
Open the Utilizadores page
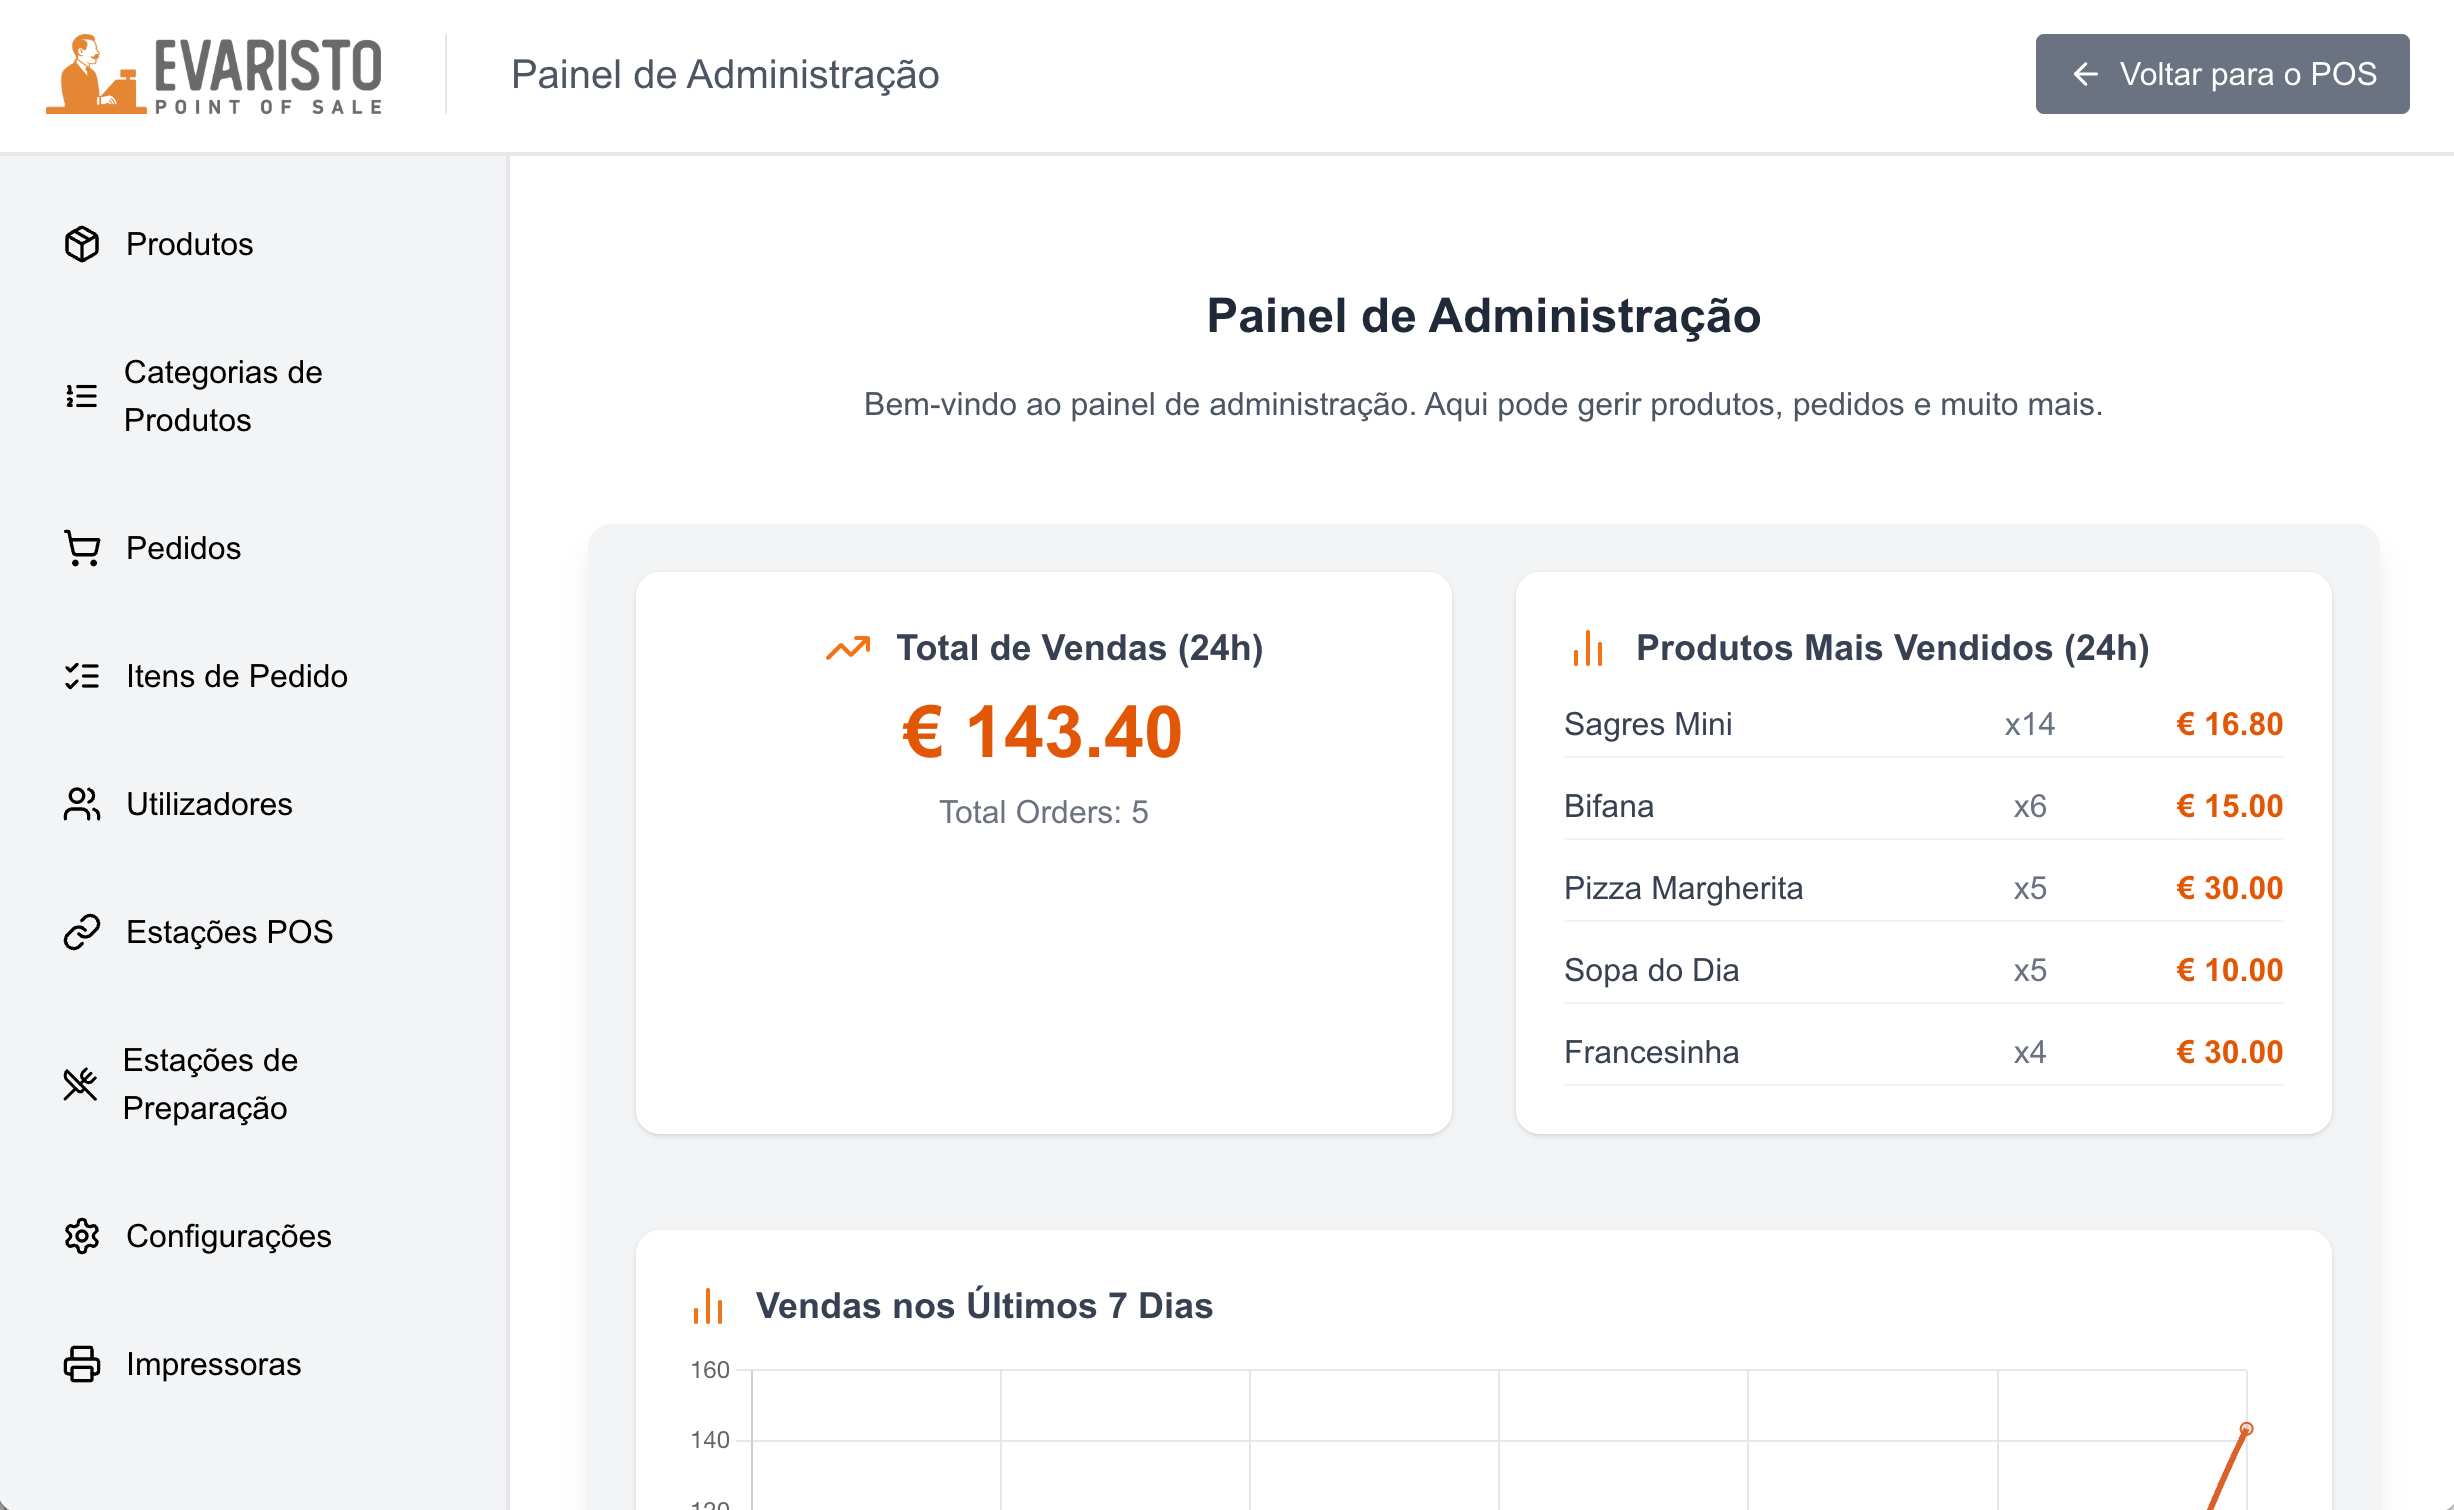click(209, 804)
